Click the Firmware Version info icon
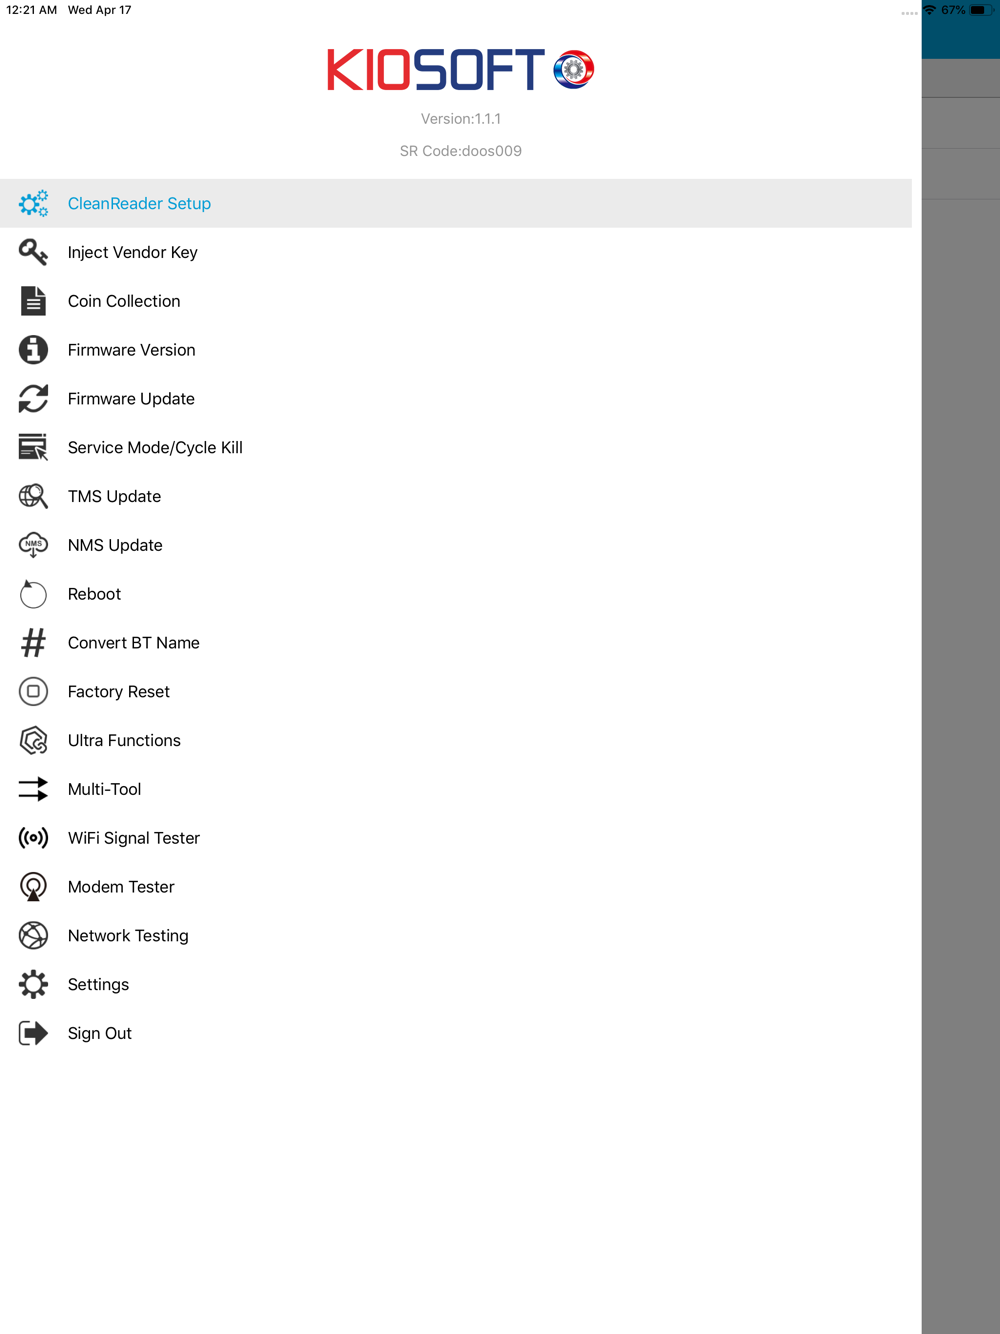This screenshot has height=1334, width=1000. pos(33,350)
